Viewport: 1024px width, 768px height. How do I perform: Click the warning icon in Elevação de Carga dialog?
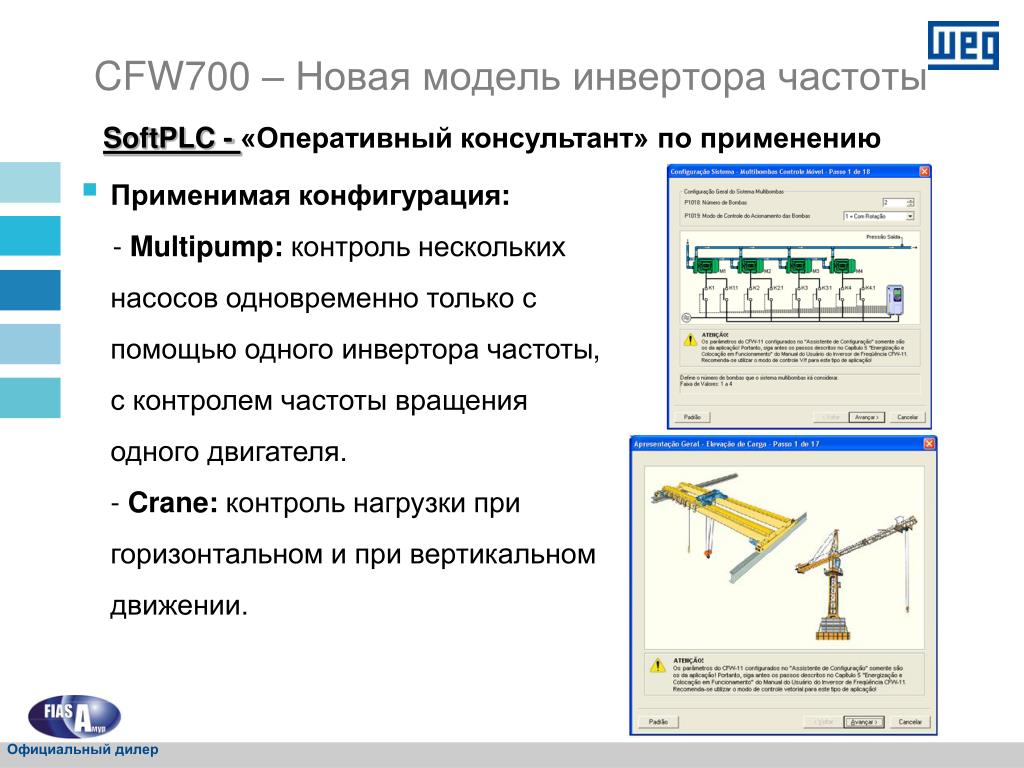click(658, 665)
